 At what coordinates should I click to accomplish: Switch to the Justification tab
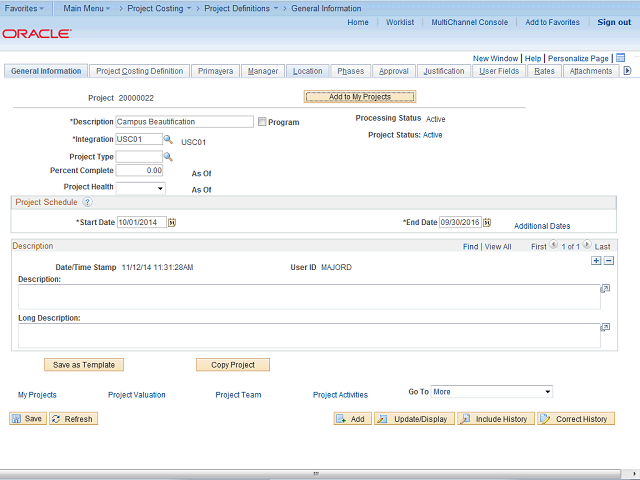[x=443, y=71]
